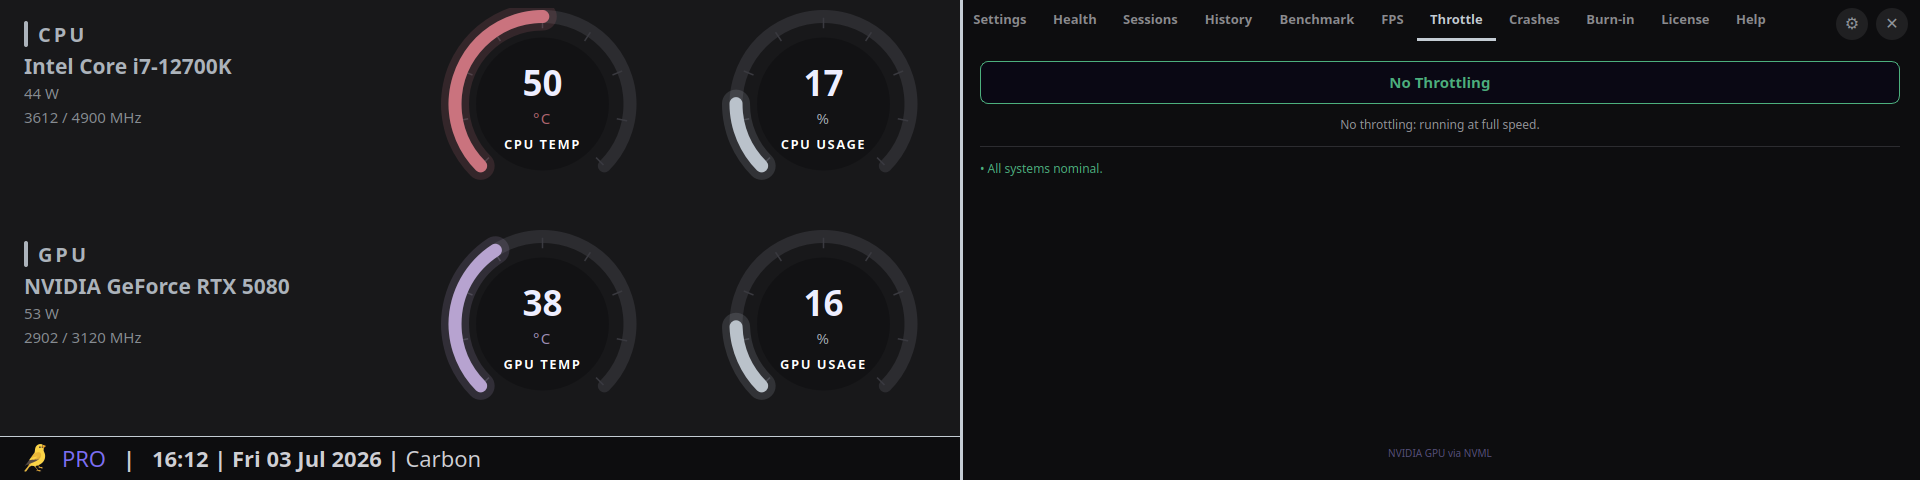The width and height of the screenshot is (1920, 480).
Task: Open the Crashes tab
Action: point(1534,20)
